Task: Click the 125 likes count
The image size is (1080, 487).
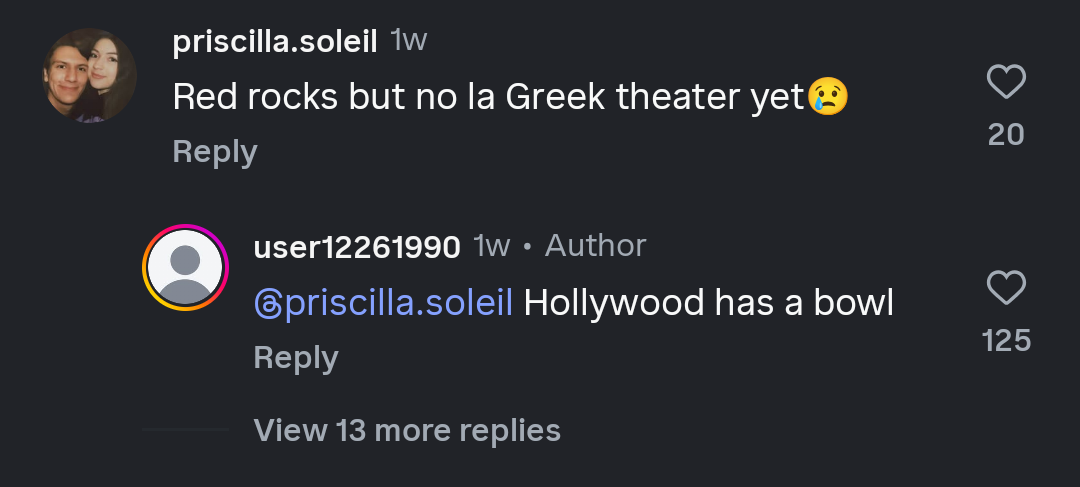Action: [x=1006, y=341]
